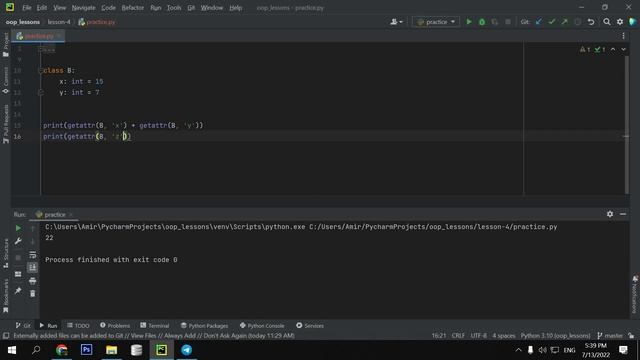Open the Code menu

coord(108,8)
